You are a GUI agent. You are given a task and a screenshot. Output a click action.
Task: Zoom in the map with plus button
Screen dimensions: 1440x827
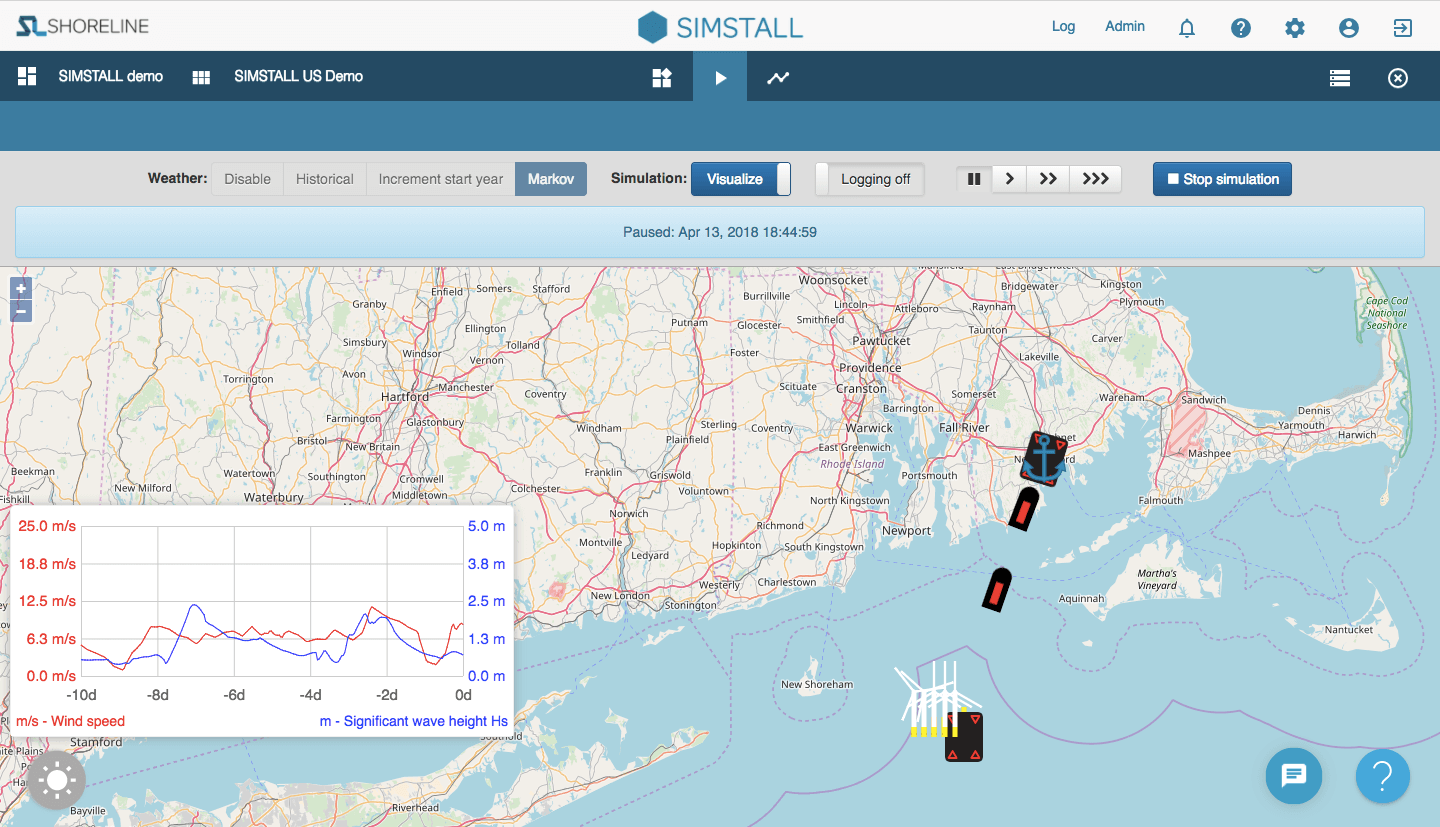pyautogui.click(x=21, y=289)
